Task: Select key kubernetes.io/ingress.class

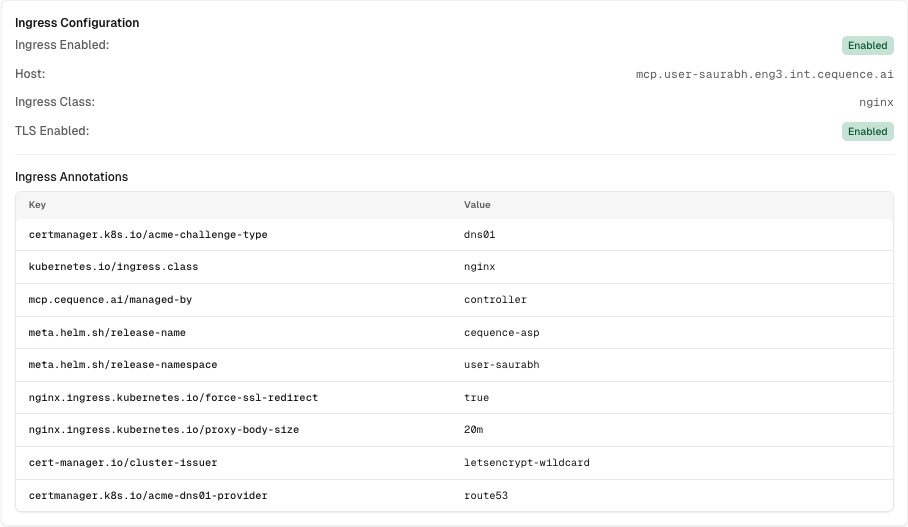Action: pos(114,267)
